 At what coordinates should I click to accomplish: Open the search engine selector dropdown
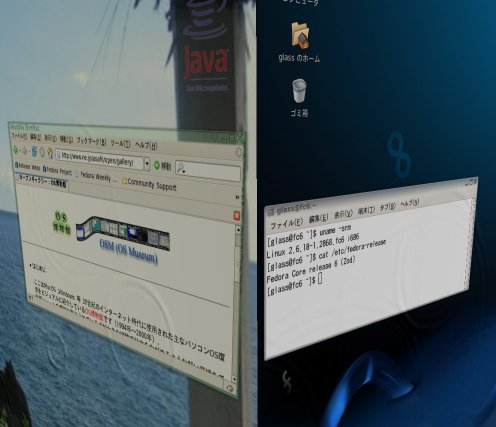pos(181,169)
